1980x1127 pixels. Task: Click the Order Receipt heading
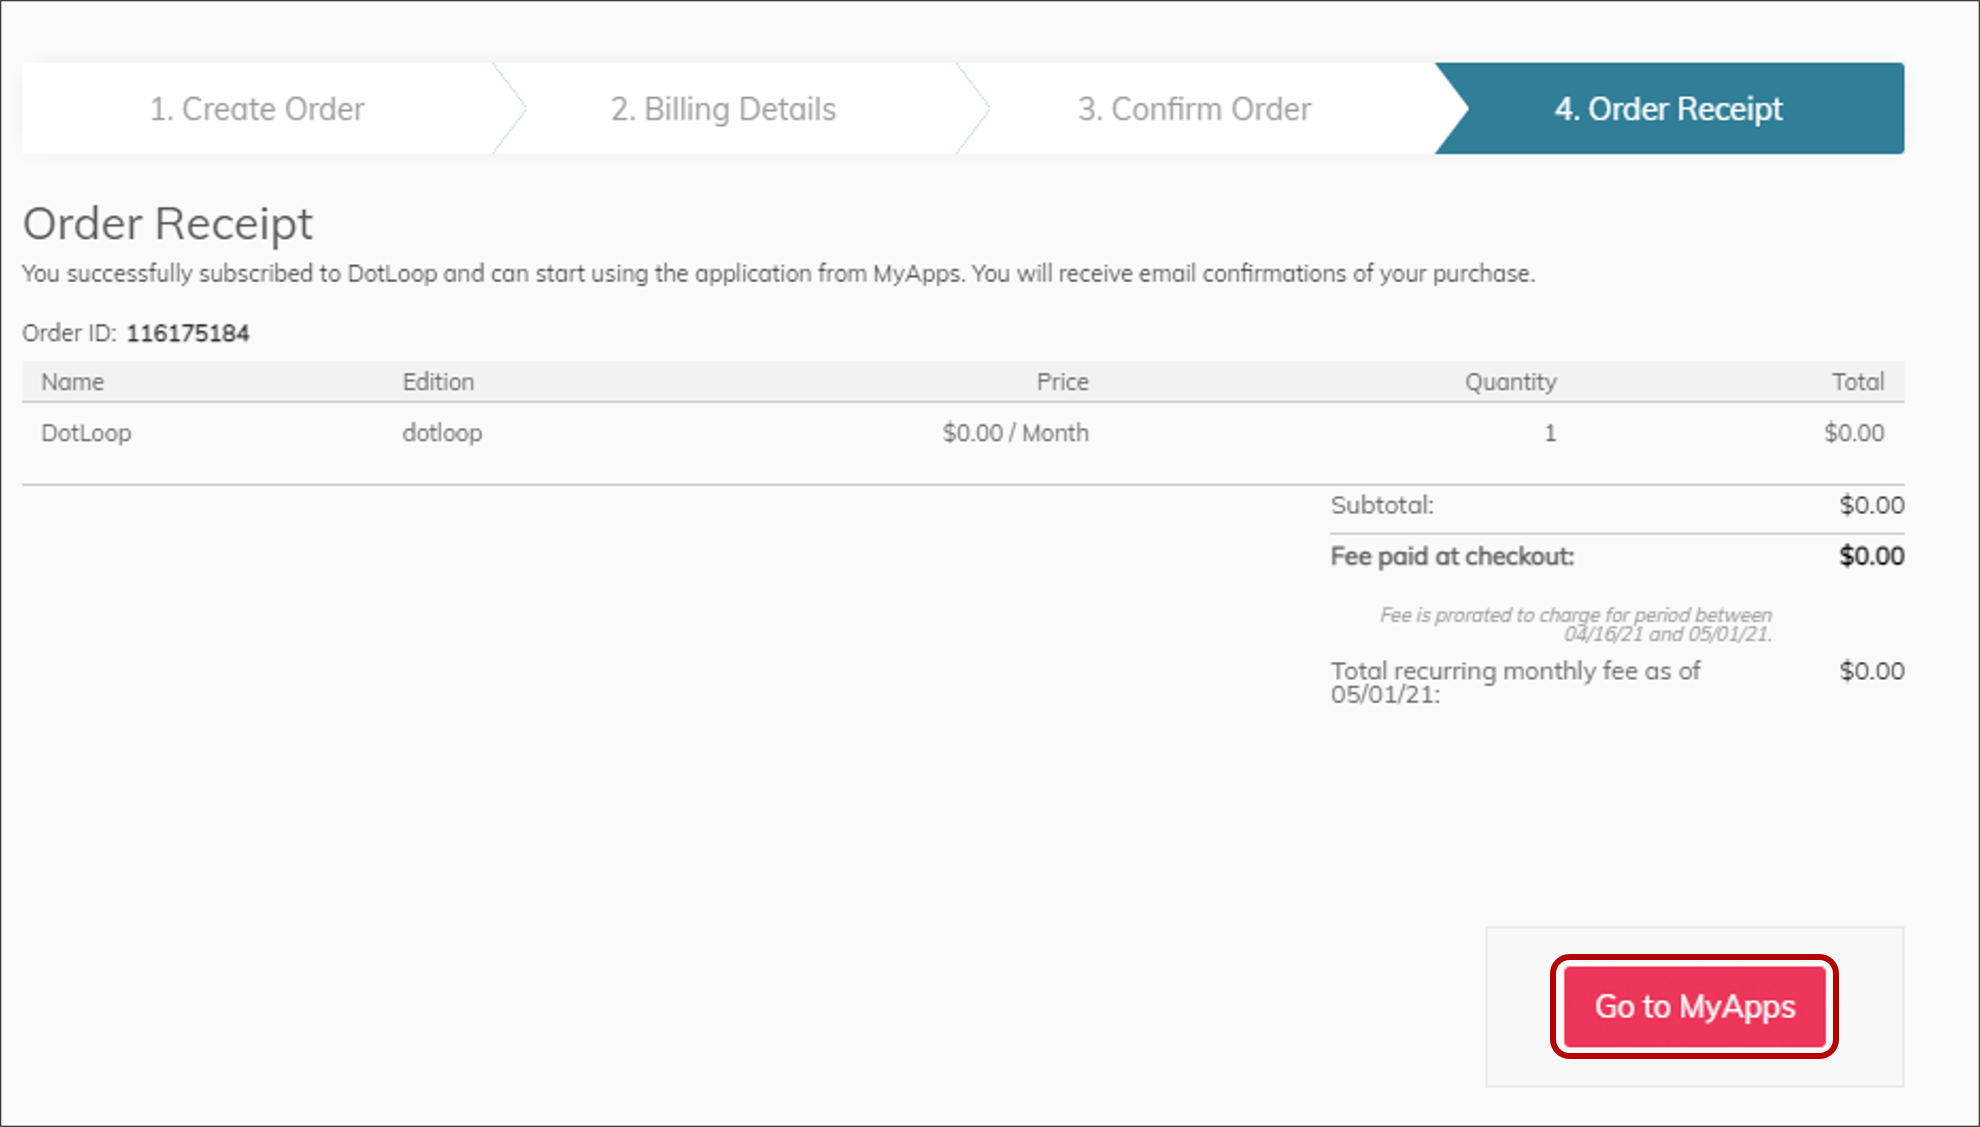point(168,223)
